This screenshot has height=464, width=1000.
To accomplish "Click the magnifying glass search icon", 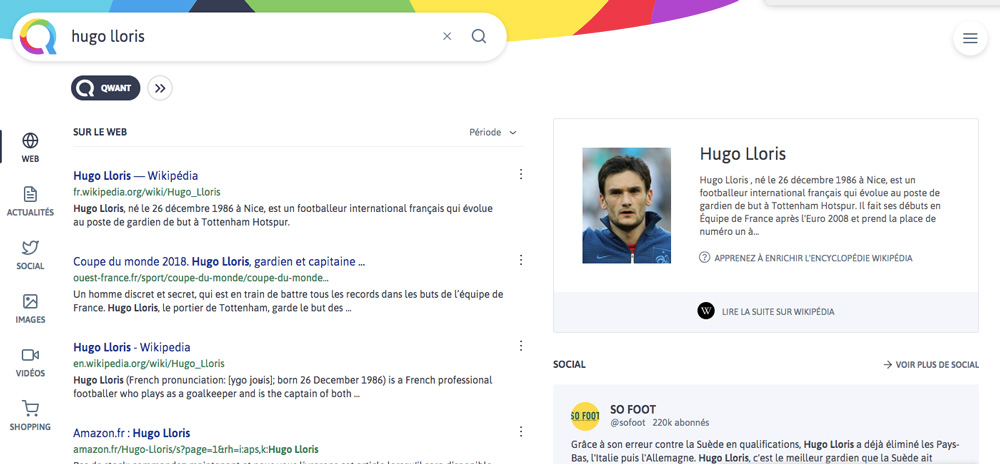I will [x=479, y=37].
